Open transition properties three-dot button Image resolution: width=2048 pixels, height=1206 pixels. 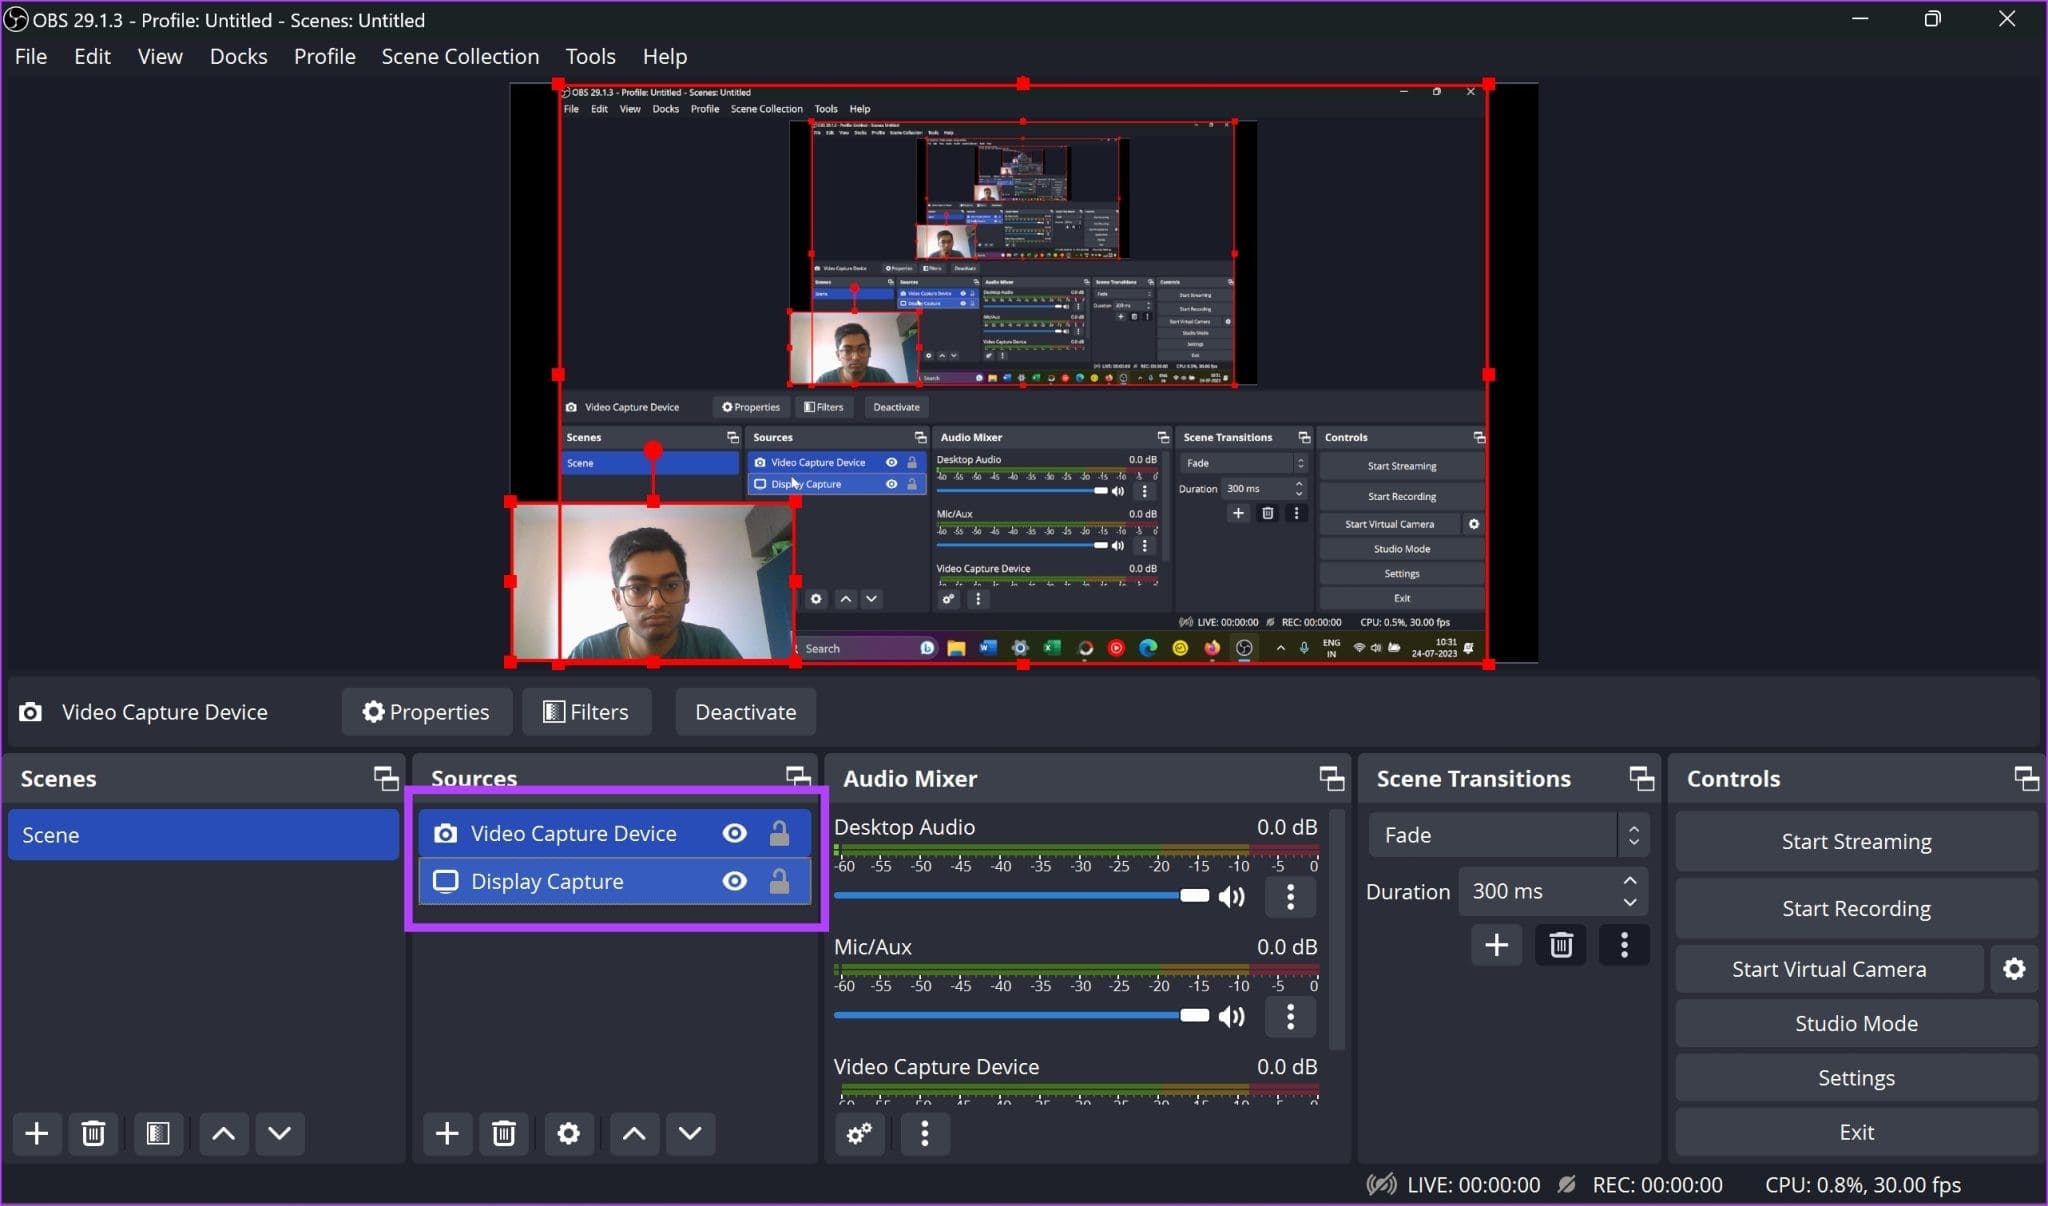point(1624,945)
